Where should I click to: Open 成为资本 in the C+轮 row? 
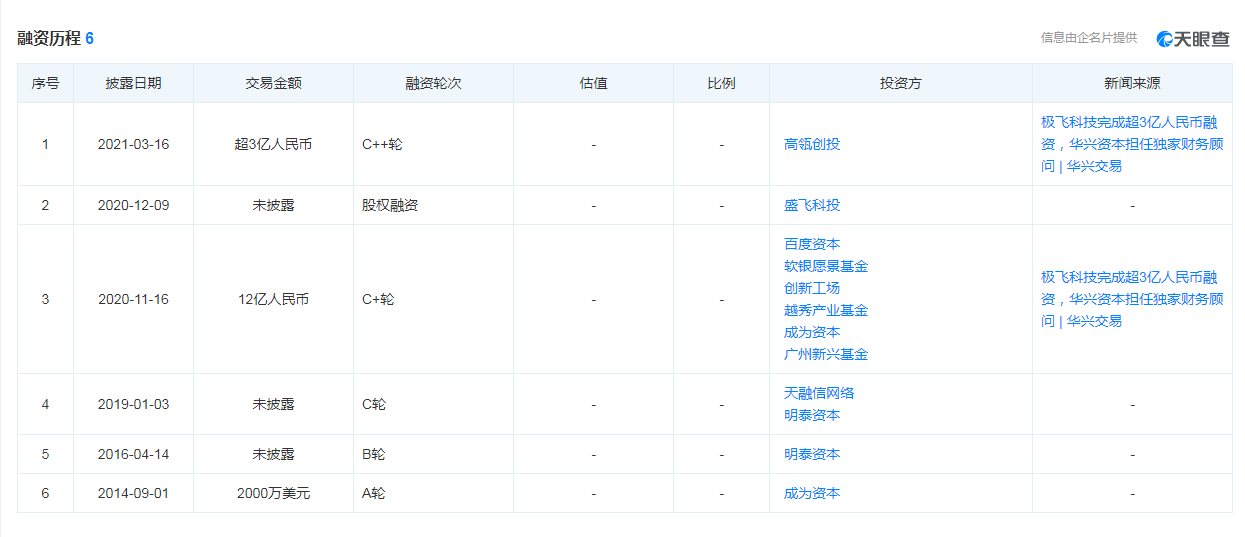pos(812,332)
